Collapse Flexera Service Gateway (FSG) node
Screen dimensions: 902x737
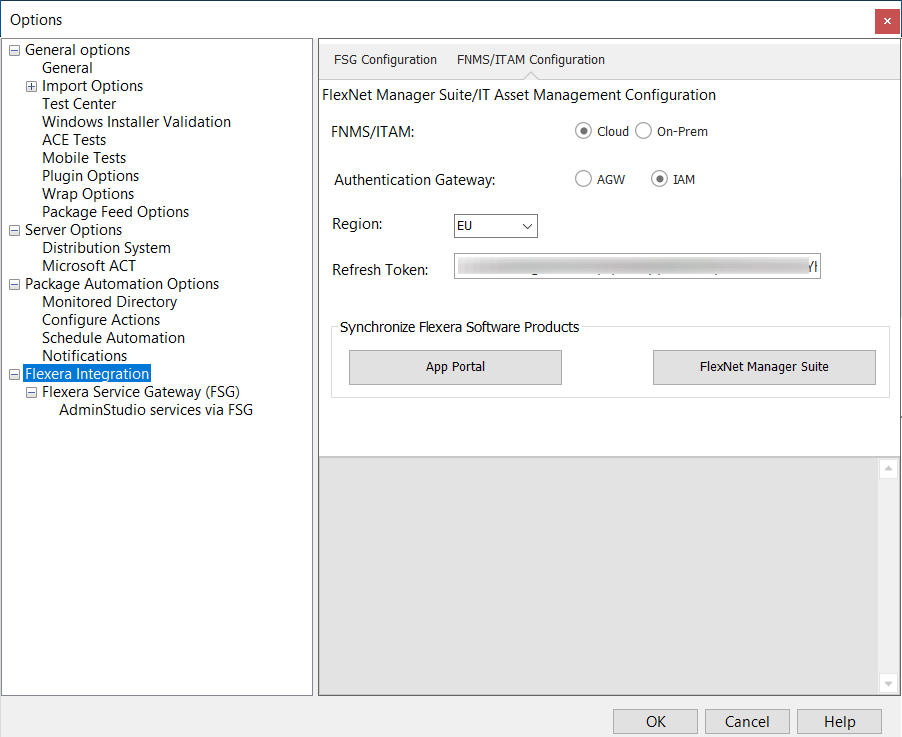coord(32,393)
